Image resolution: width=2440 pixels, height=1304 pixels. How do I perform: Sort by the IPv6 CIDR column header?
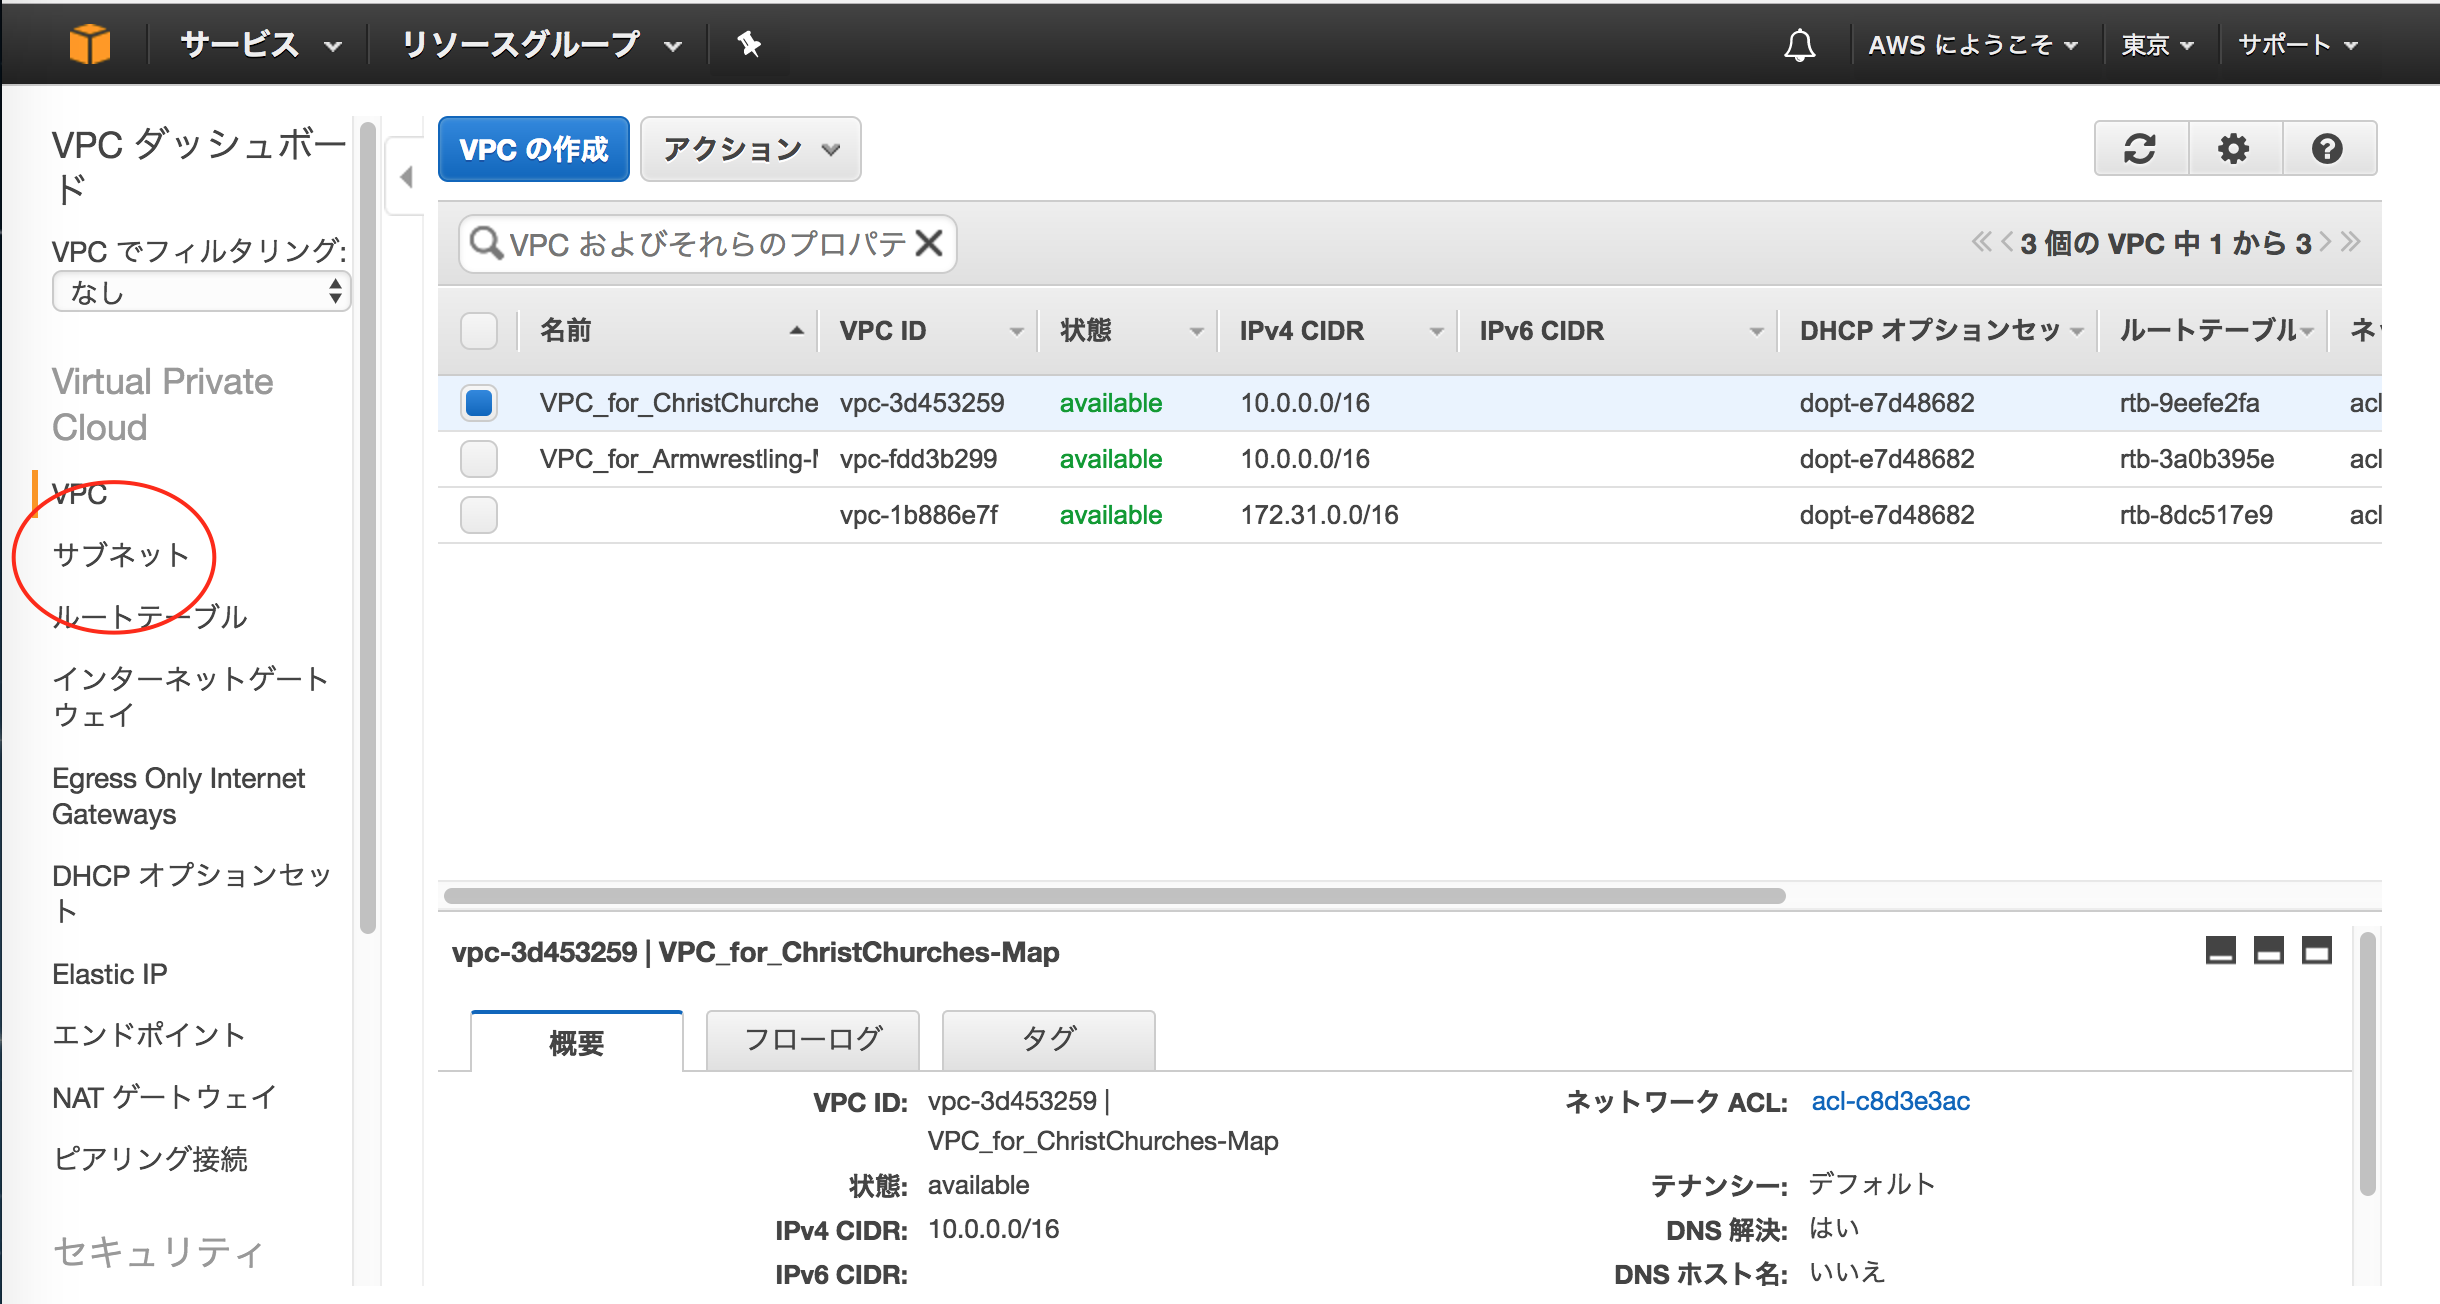tap(1620, 331)
